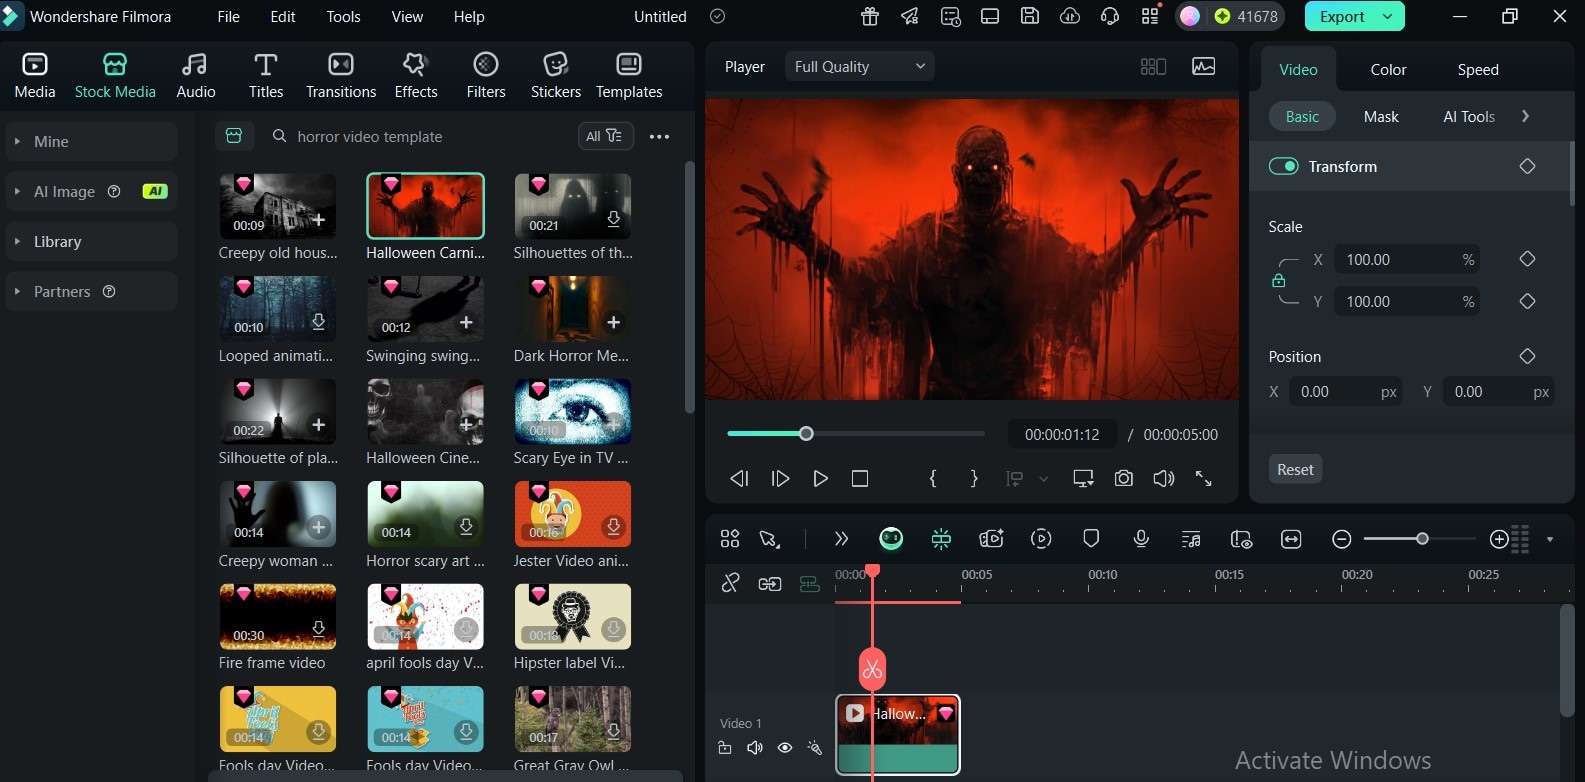Click the gift box icon in title bar
The height and width of the screenshot is (782, 1585).
point(870,16)
